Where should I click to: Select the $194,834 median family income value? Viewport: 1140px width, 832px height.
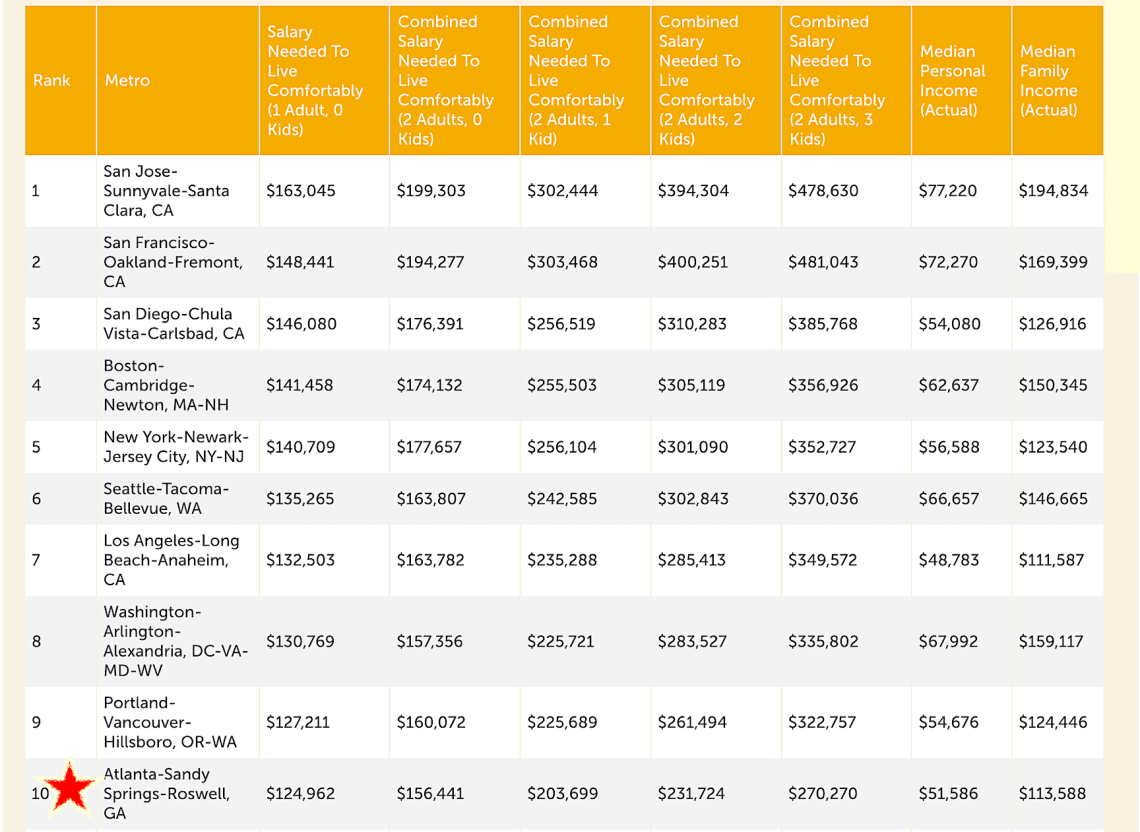pyautogui.click(x=1053, y=190)
